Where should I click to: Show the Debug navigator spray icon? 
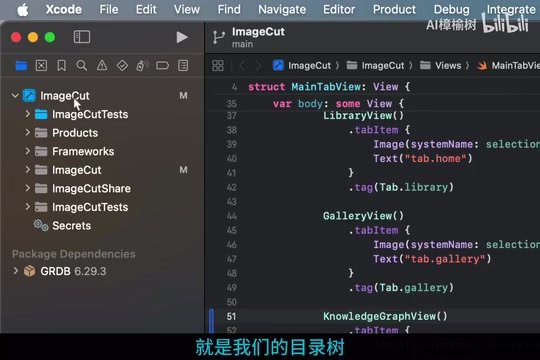[142, 65]
